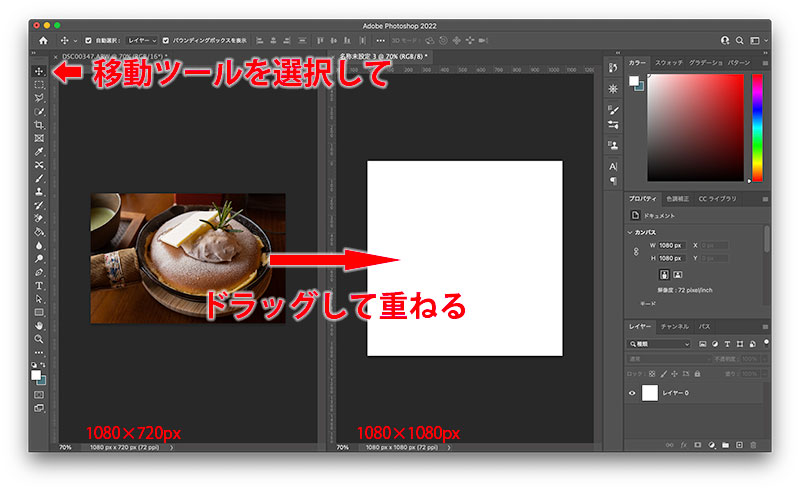The height and width of the screenshot is (490, 800).
Task: Collapse the Canvas section chevron
Action: click(630, 232)
